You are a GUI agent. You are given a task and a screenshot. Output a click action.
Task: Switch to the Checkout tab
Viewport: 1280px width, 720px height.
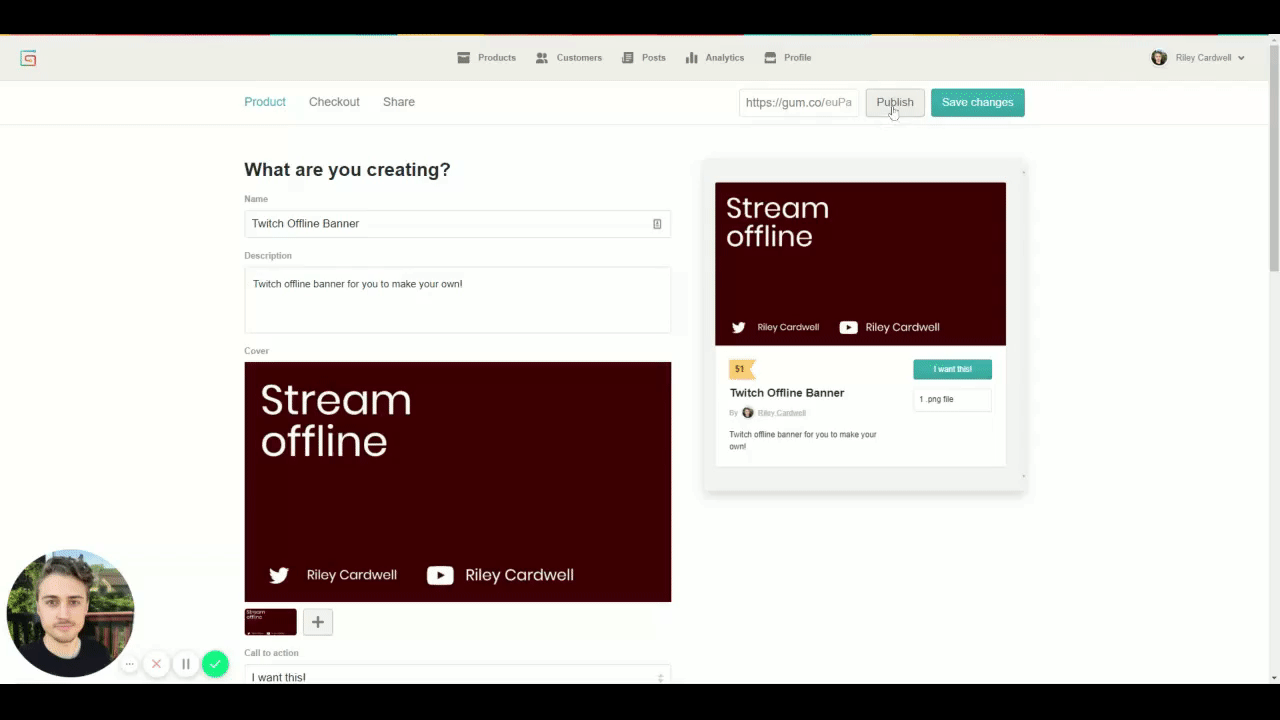(x=334, y=102)
